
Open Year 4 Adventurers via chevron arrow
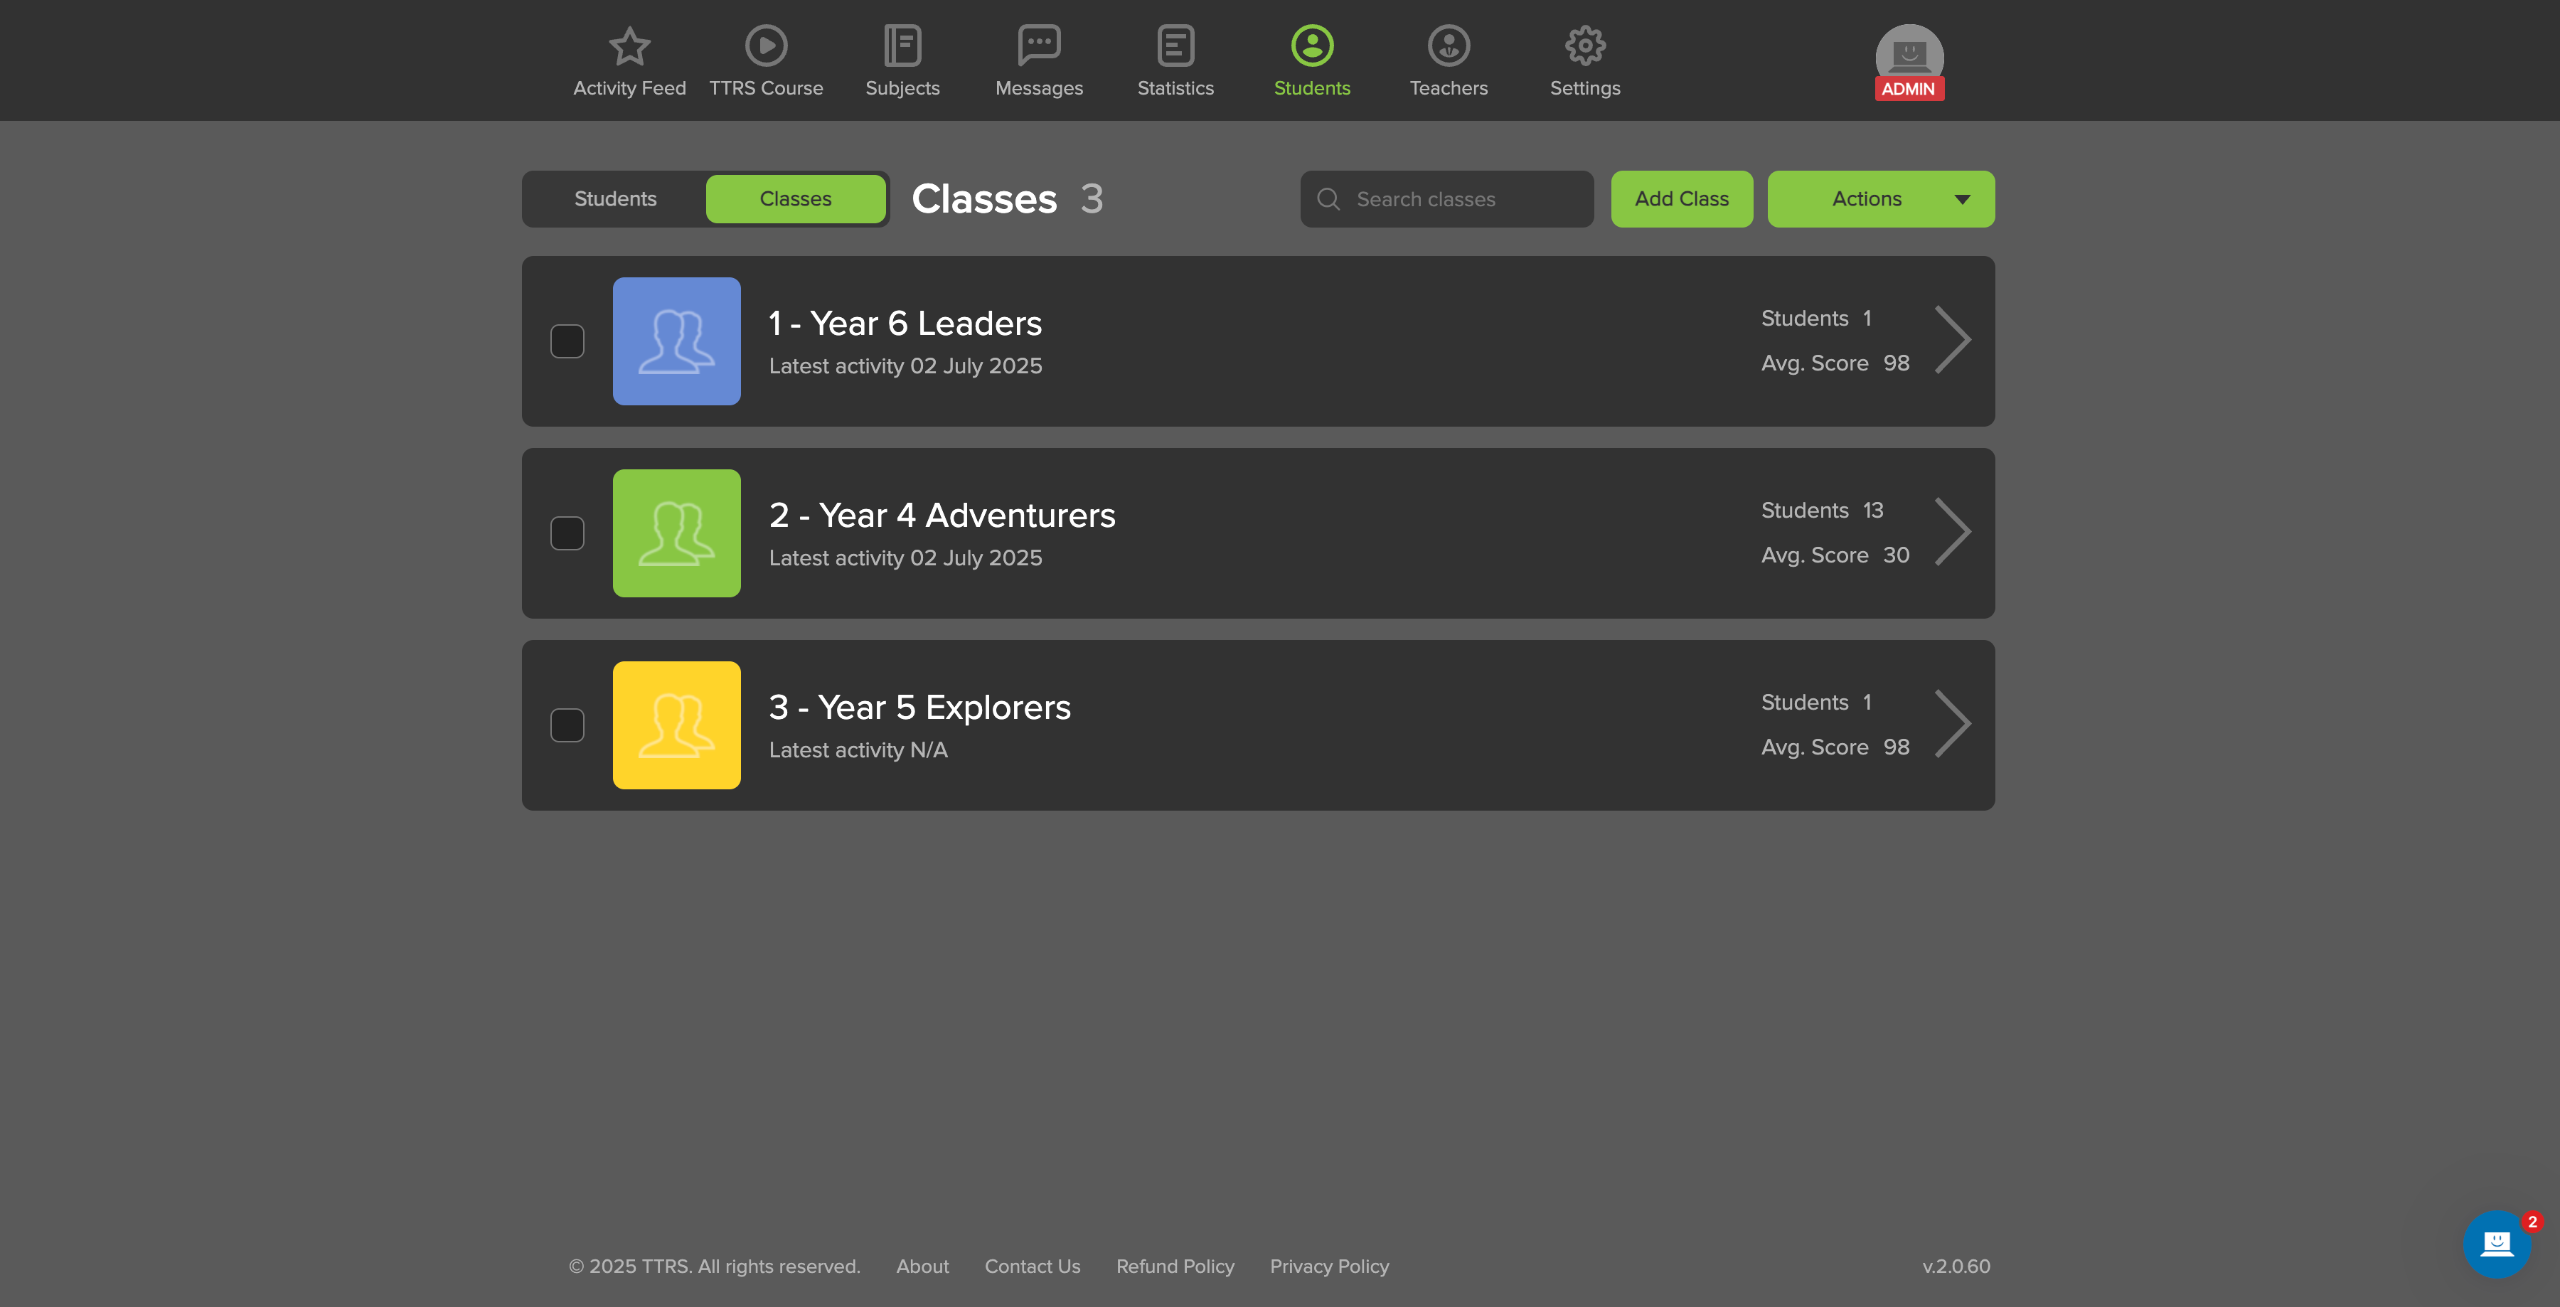[x=1951, y=532]
